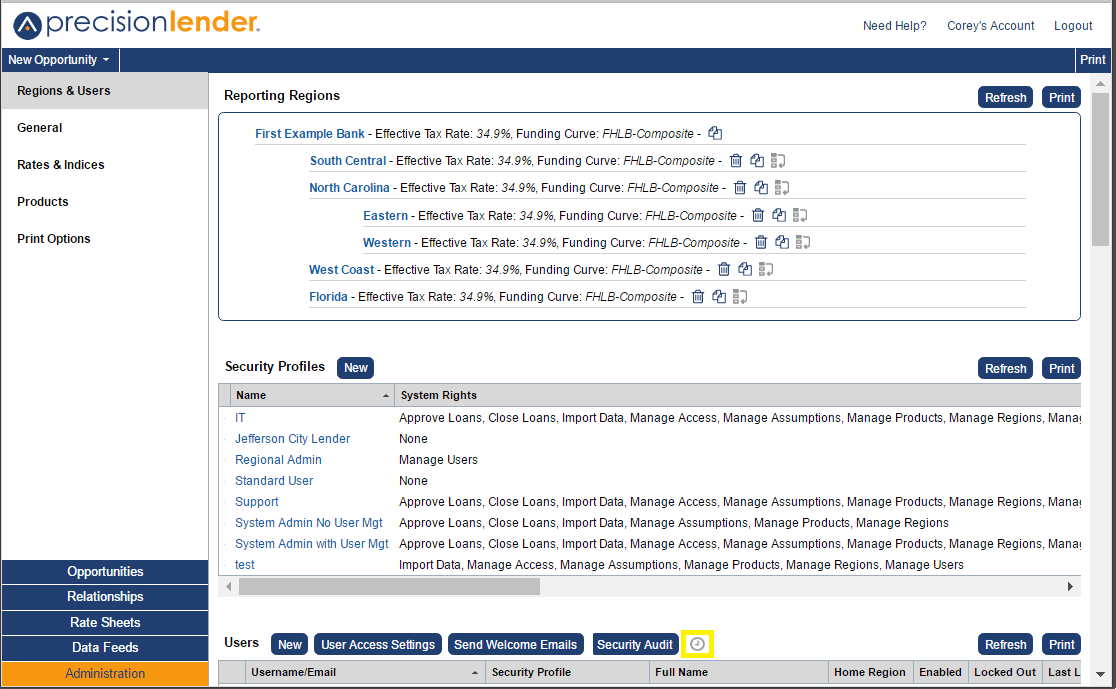Copy the South Central region
Image resolution: width=1116 pixels, height=689 pixels.
[757, 161]
